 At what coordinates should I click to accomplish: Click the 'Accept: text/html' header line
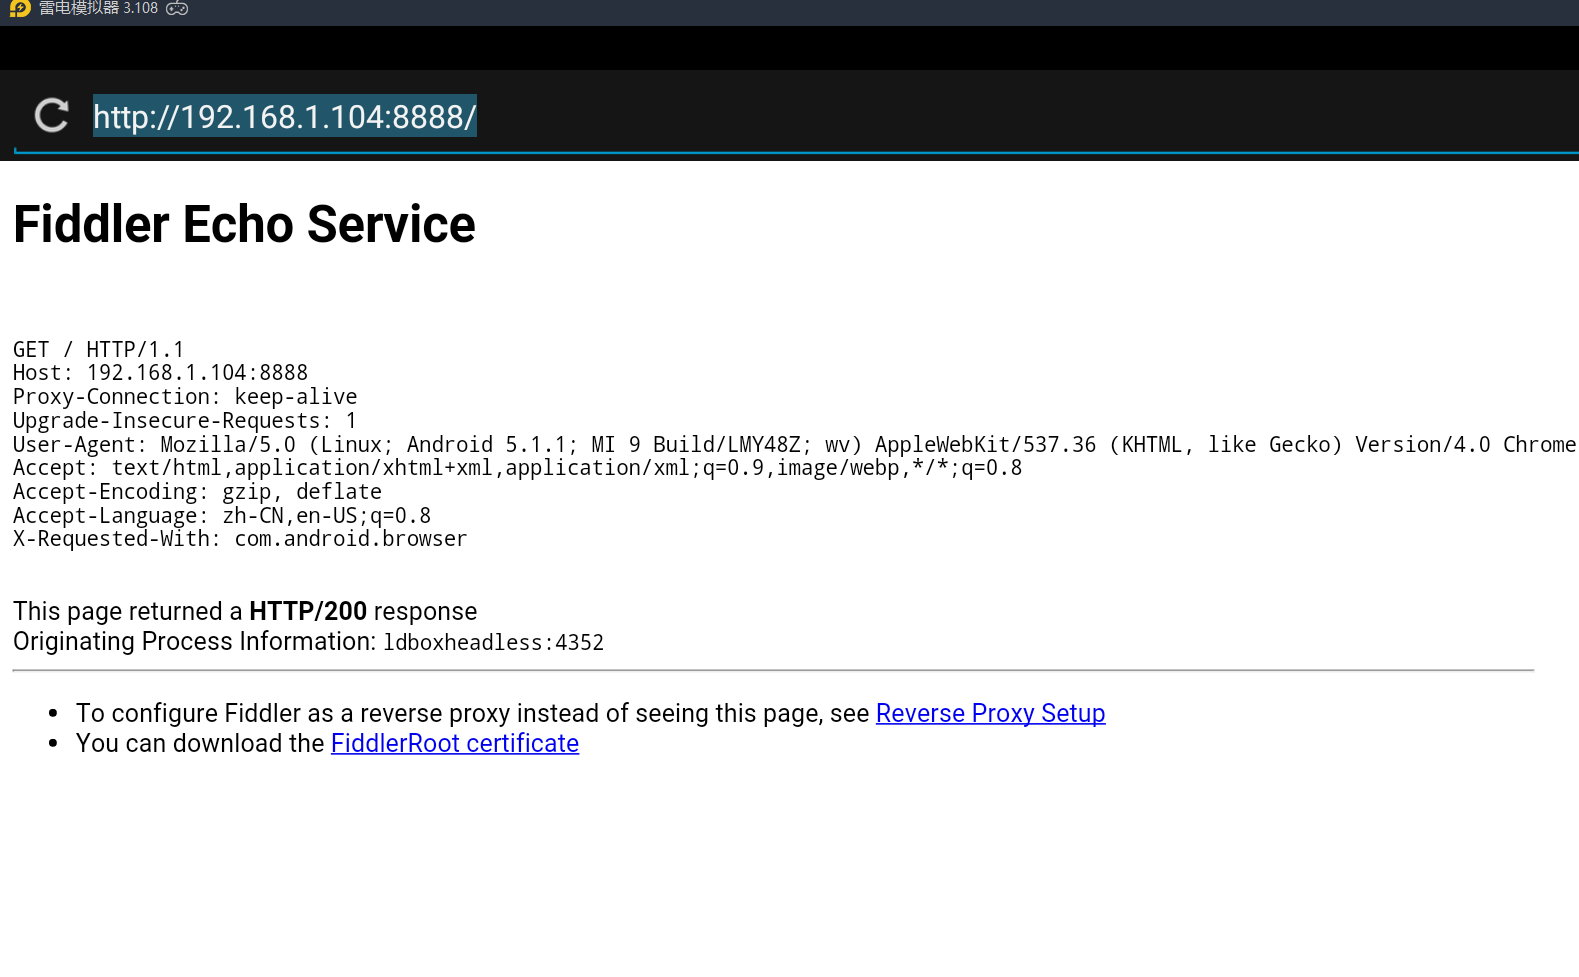pos(517,468)
